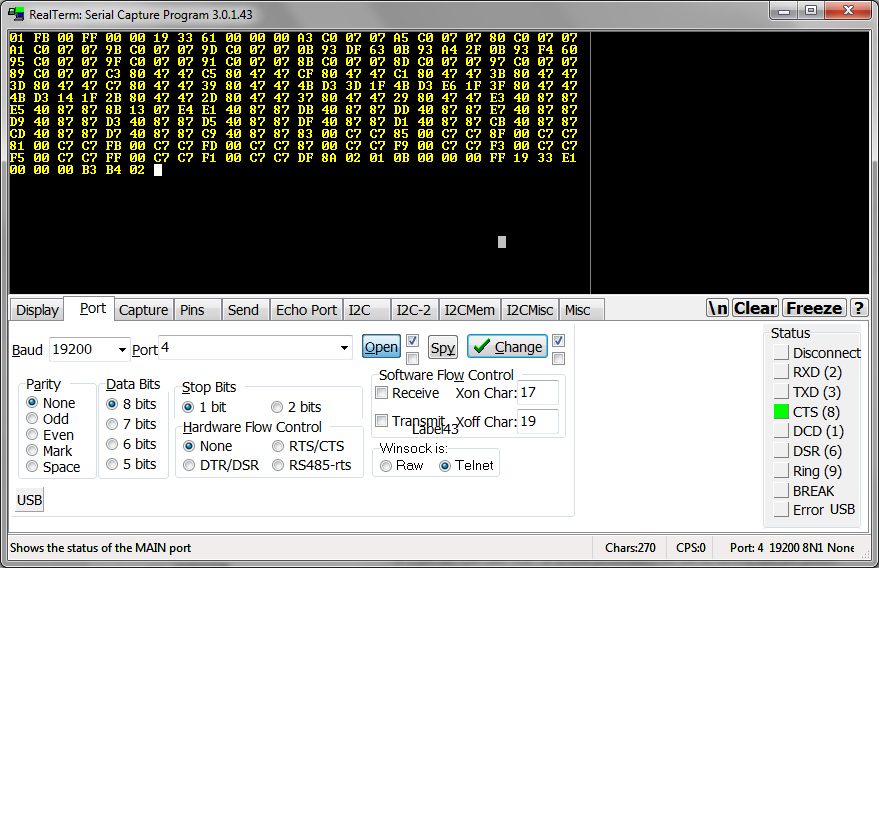The height and width of the screenshot is (820, 879).
Task: Click the Change button with checkmark
Action: pos(507,347)
